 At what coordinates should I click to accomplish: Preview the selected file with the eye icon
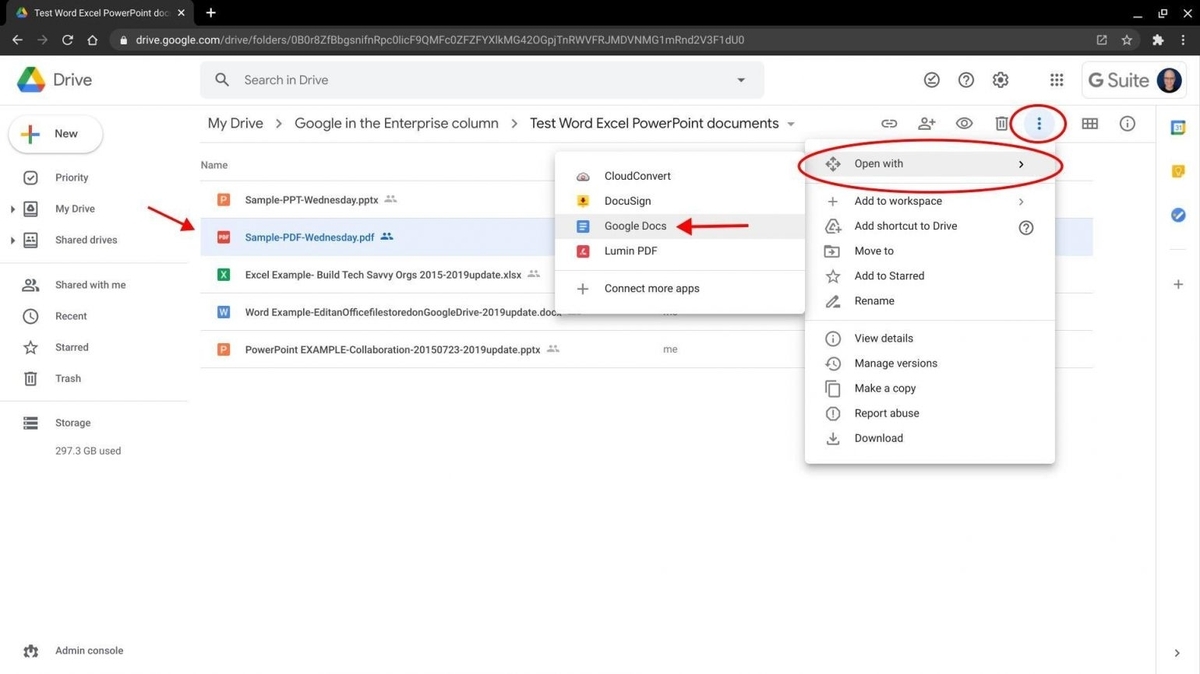pos(964,123)
